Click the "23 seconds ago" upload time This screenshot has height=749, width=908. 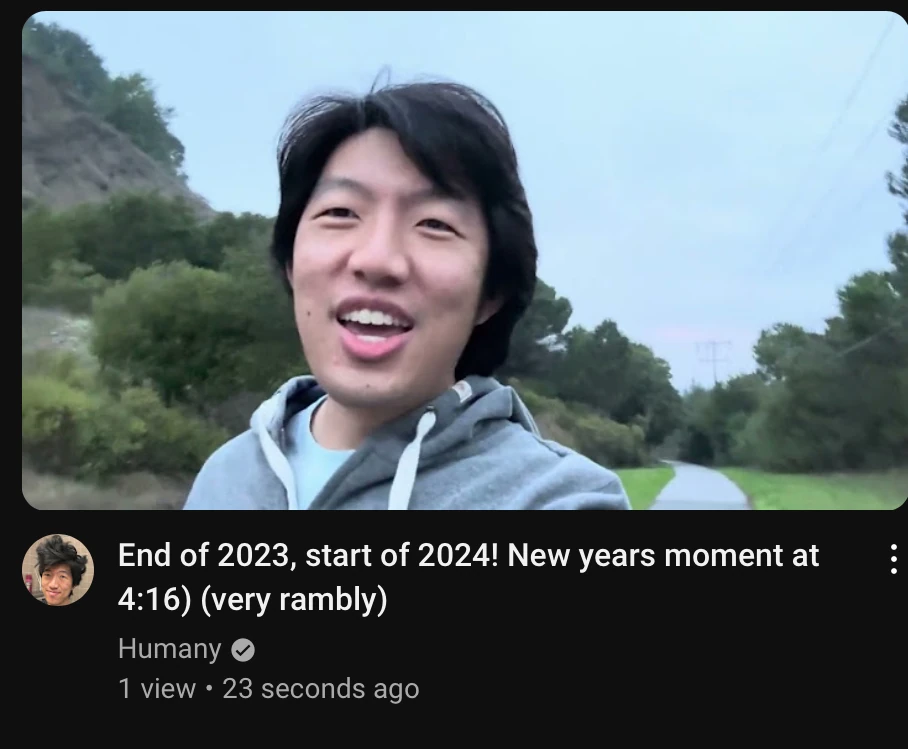[321, 689]
